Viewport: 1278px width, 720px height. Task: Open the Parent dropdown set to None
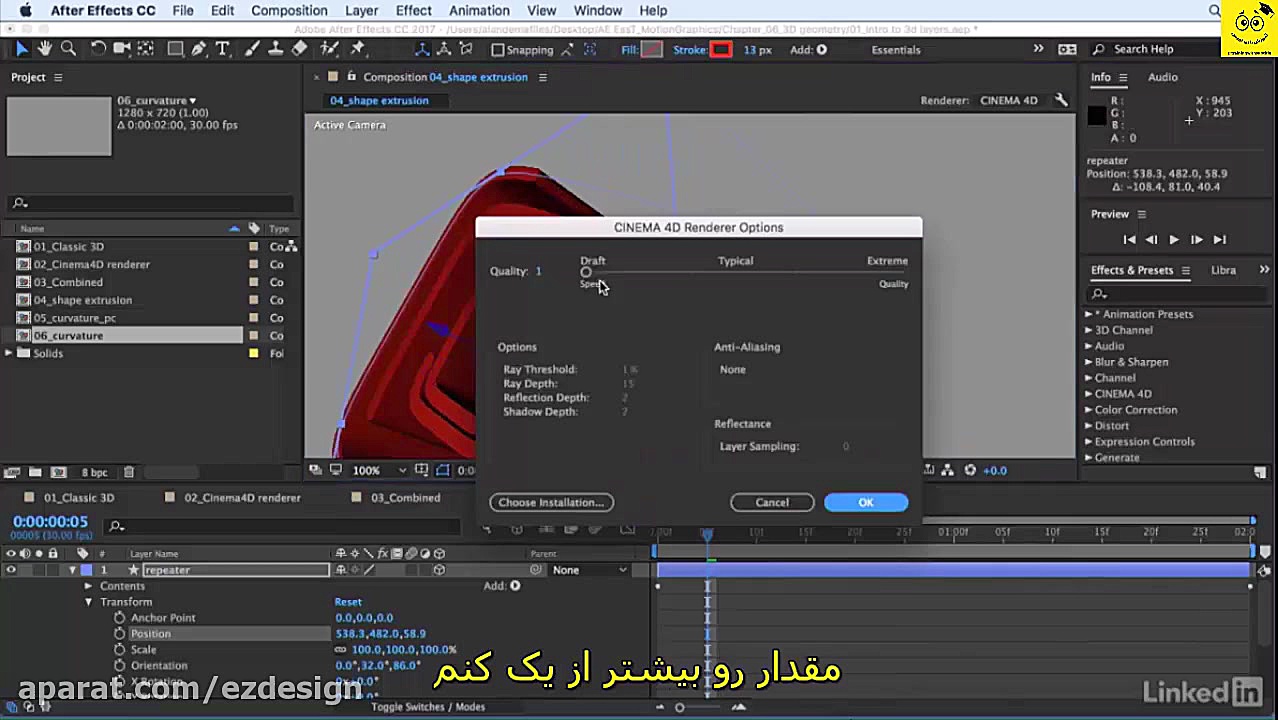588,569
